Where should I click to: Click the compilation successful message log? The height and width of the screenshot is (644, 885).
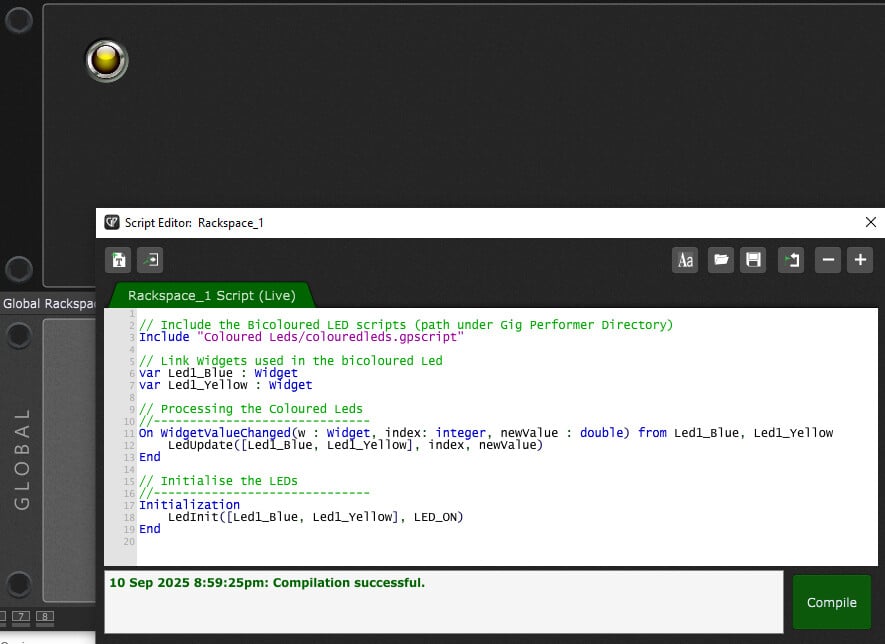tap(442, 601)
